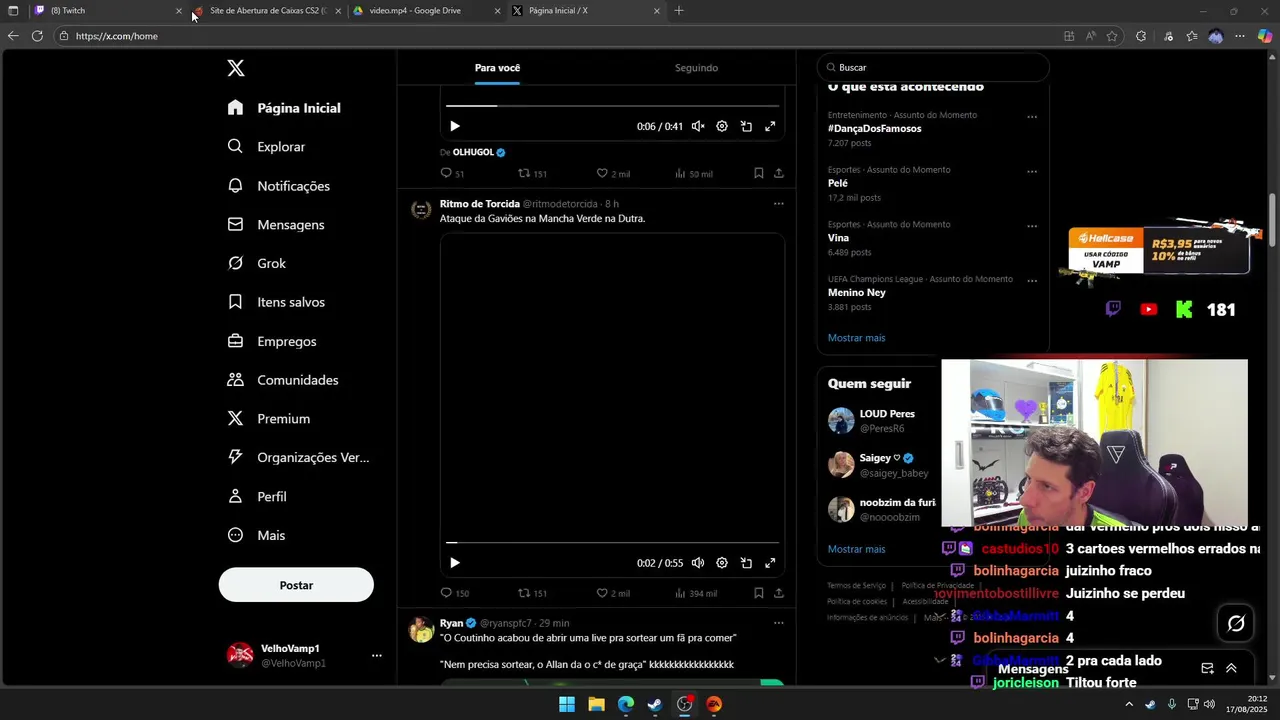
Task: Open the Mais menu in sidebar
Action: 256,535
